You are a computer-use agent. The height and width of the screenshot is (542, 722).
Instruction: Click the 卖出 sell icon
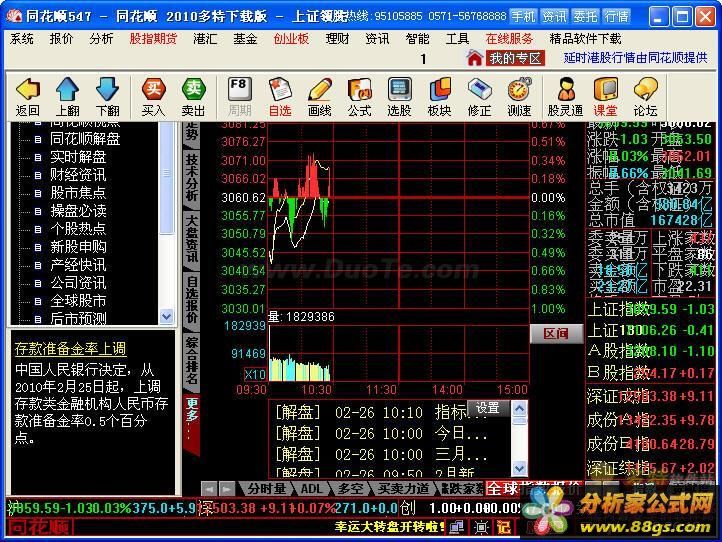coord(193,89)
